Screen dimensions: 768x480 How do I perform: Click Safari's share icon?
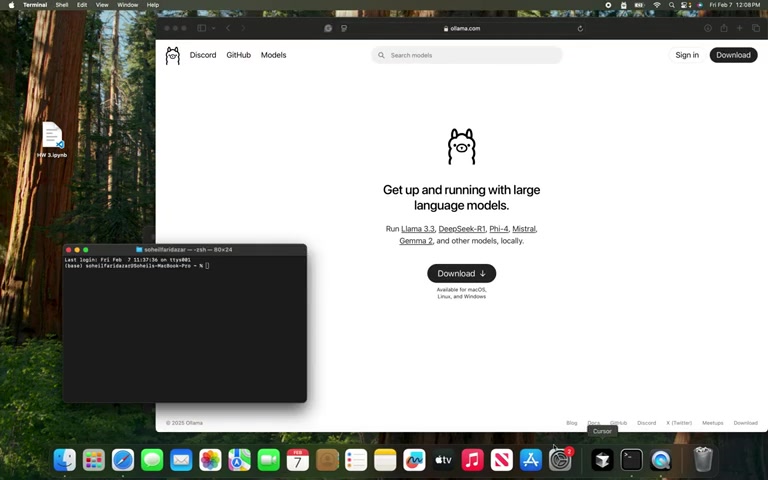pos(724,28)
